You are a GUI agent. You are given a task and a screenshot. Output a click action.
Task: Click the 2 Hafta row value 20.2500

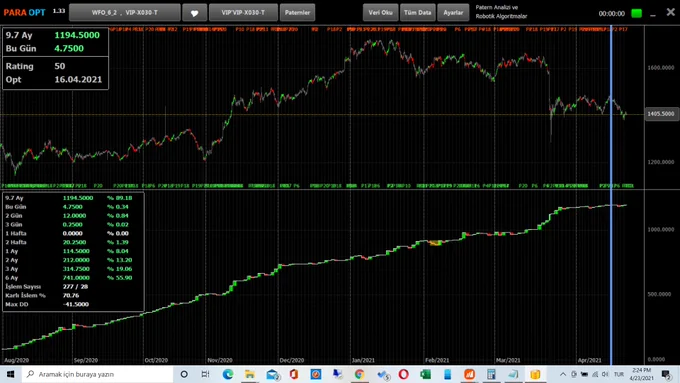(74, 242)
